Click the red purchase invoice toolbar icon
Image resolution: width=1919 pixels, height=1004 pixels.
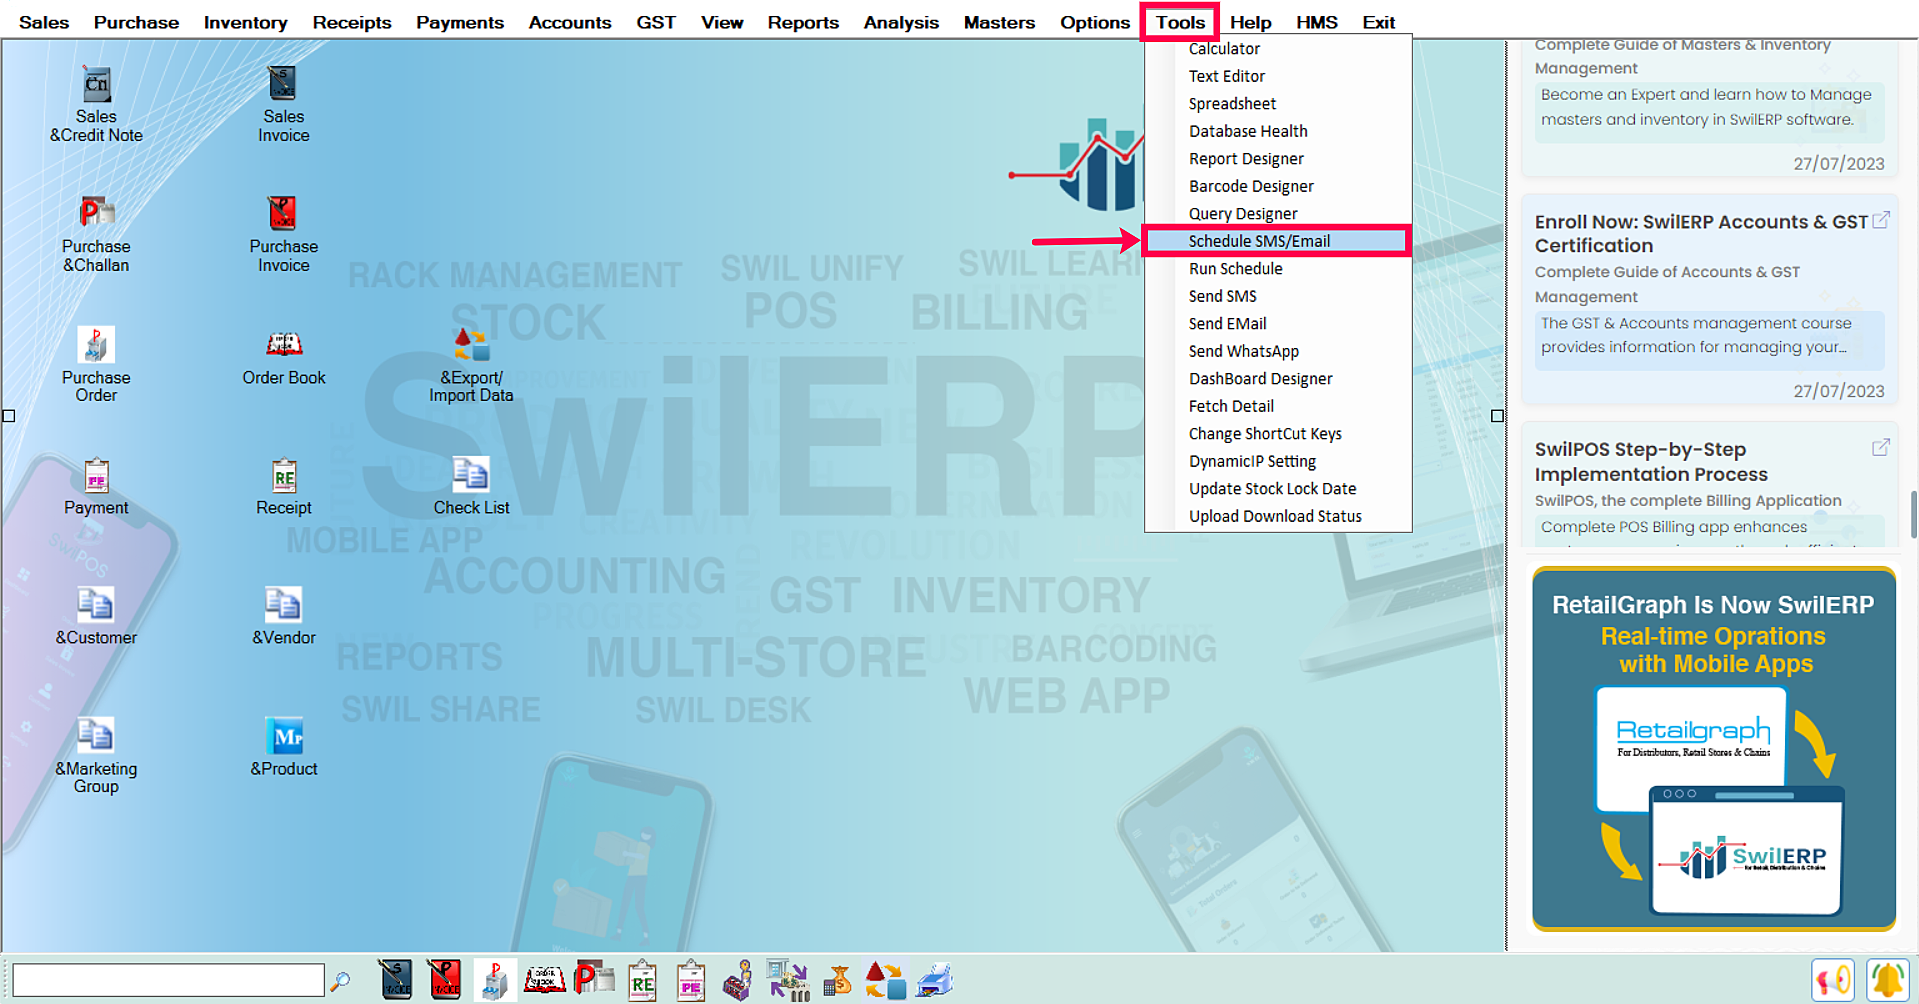pyautogui.click(x=444, y=980)
